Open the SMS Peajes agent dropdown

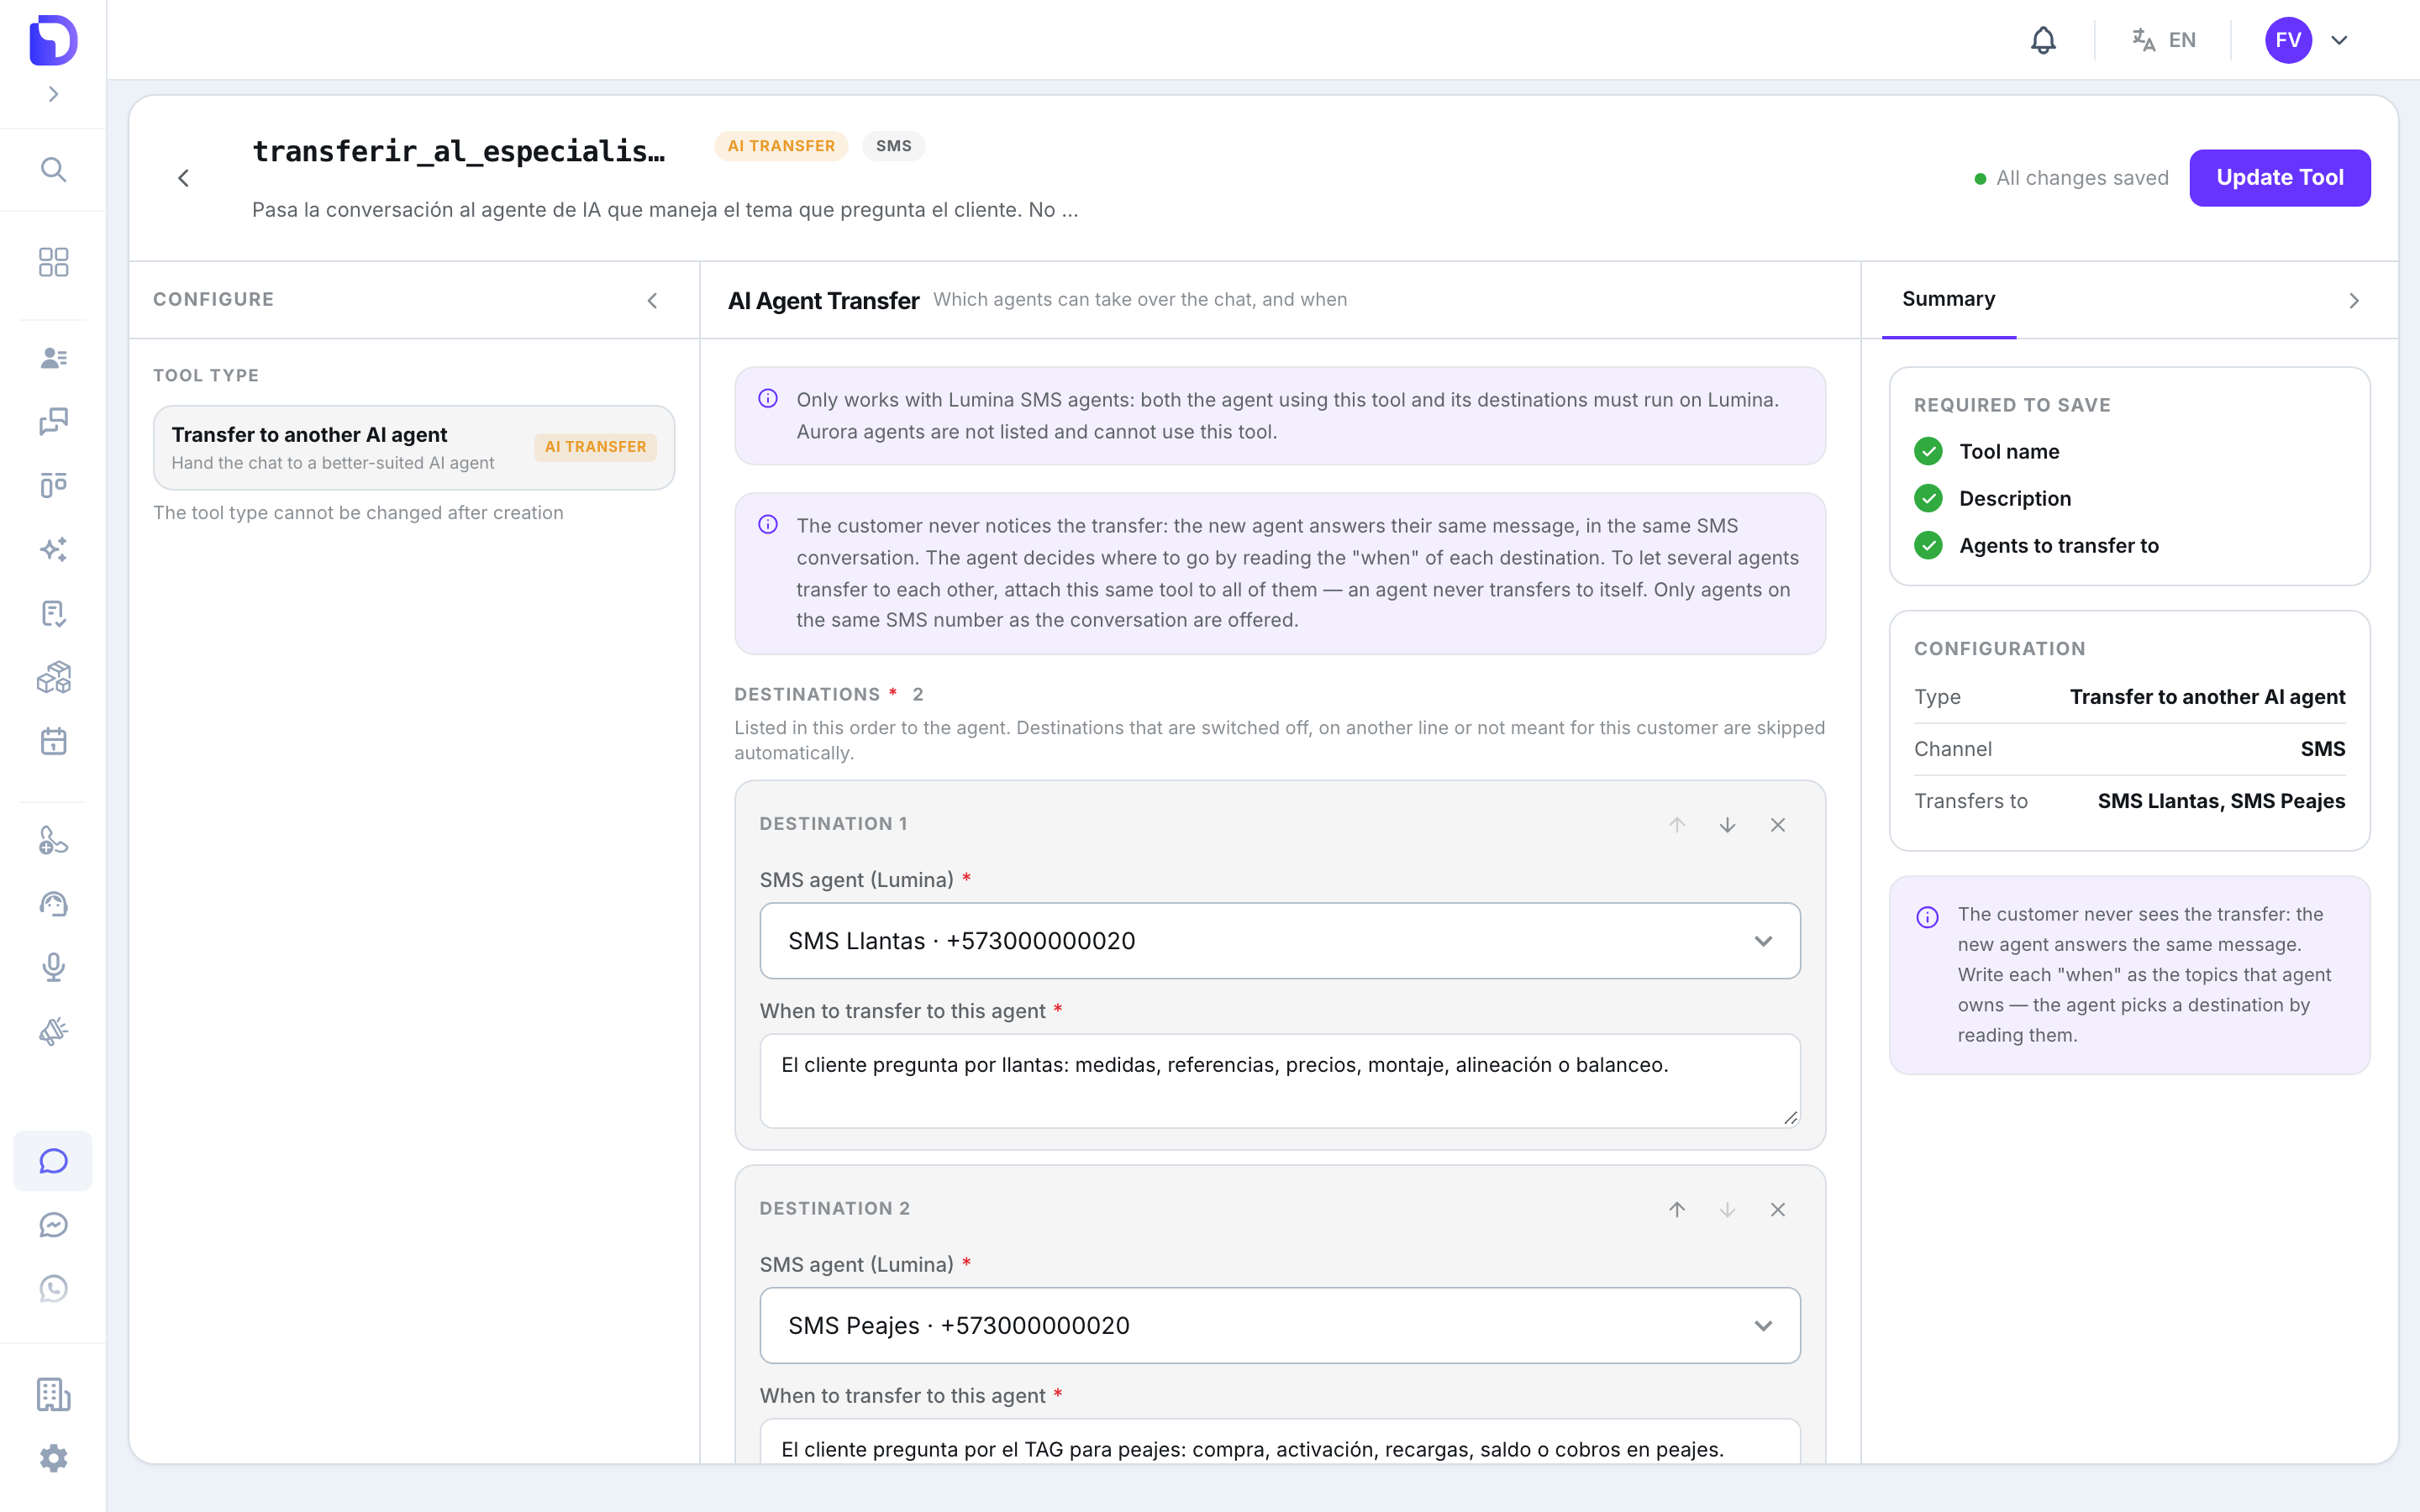pos(1280,1326)
